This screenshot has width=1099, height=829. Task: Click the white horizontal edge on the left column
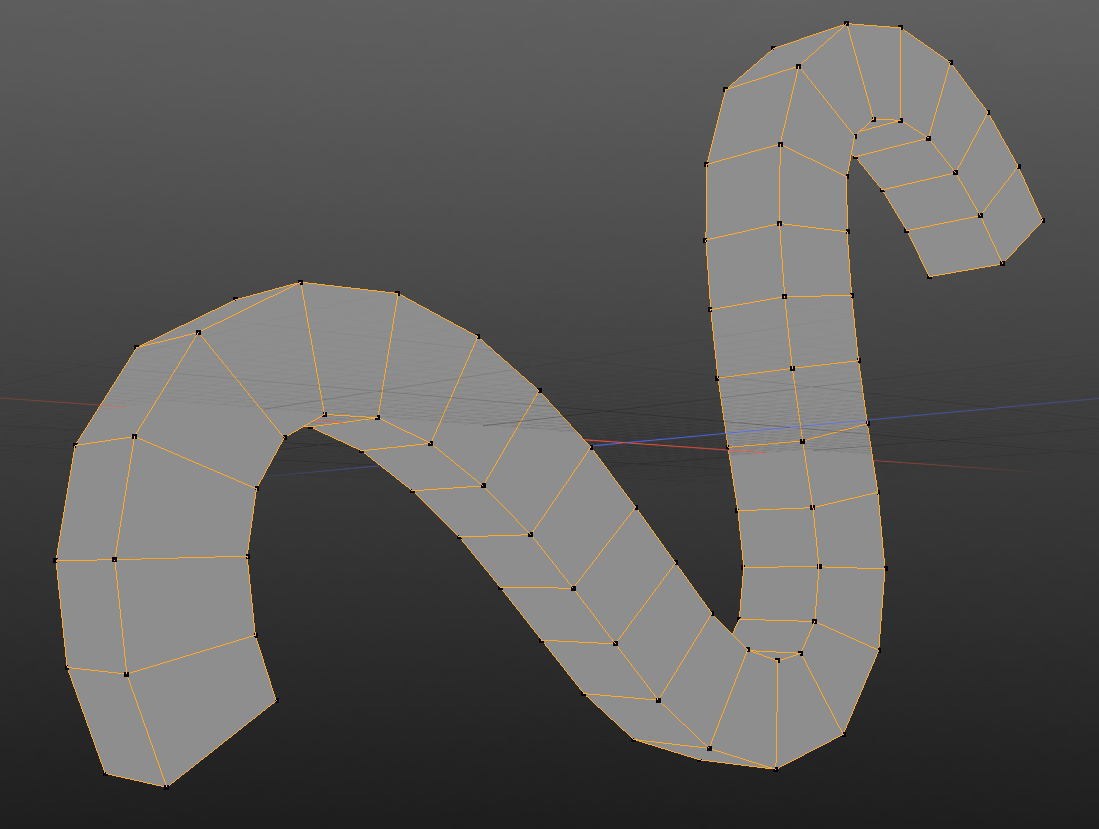(x=180, y=557)
